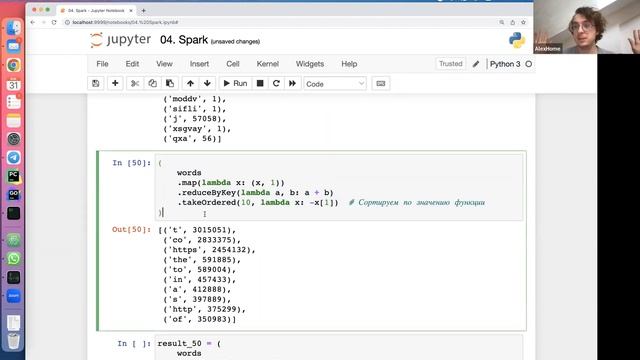Open the Kernel menu
This screenshot has height=360, width=640.
coord(268,64)
